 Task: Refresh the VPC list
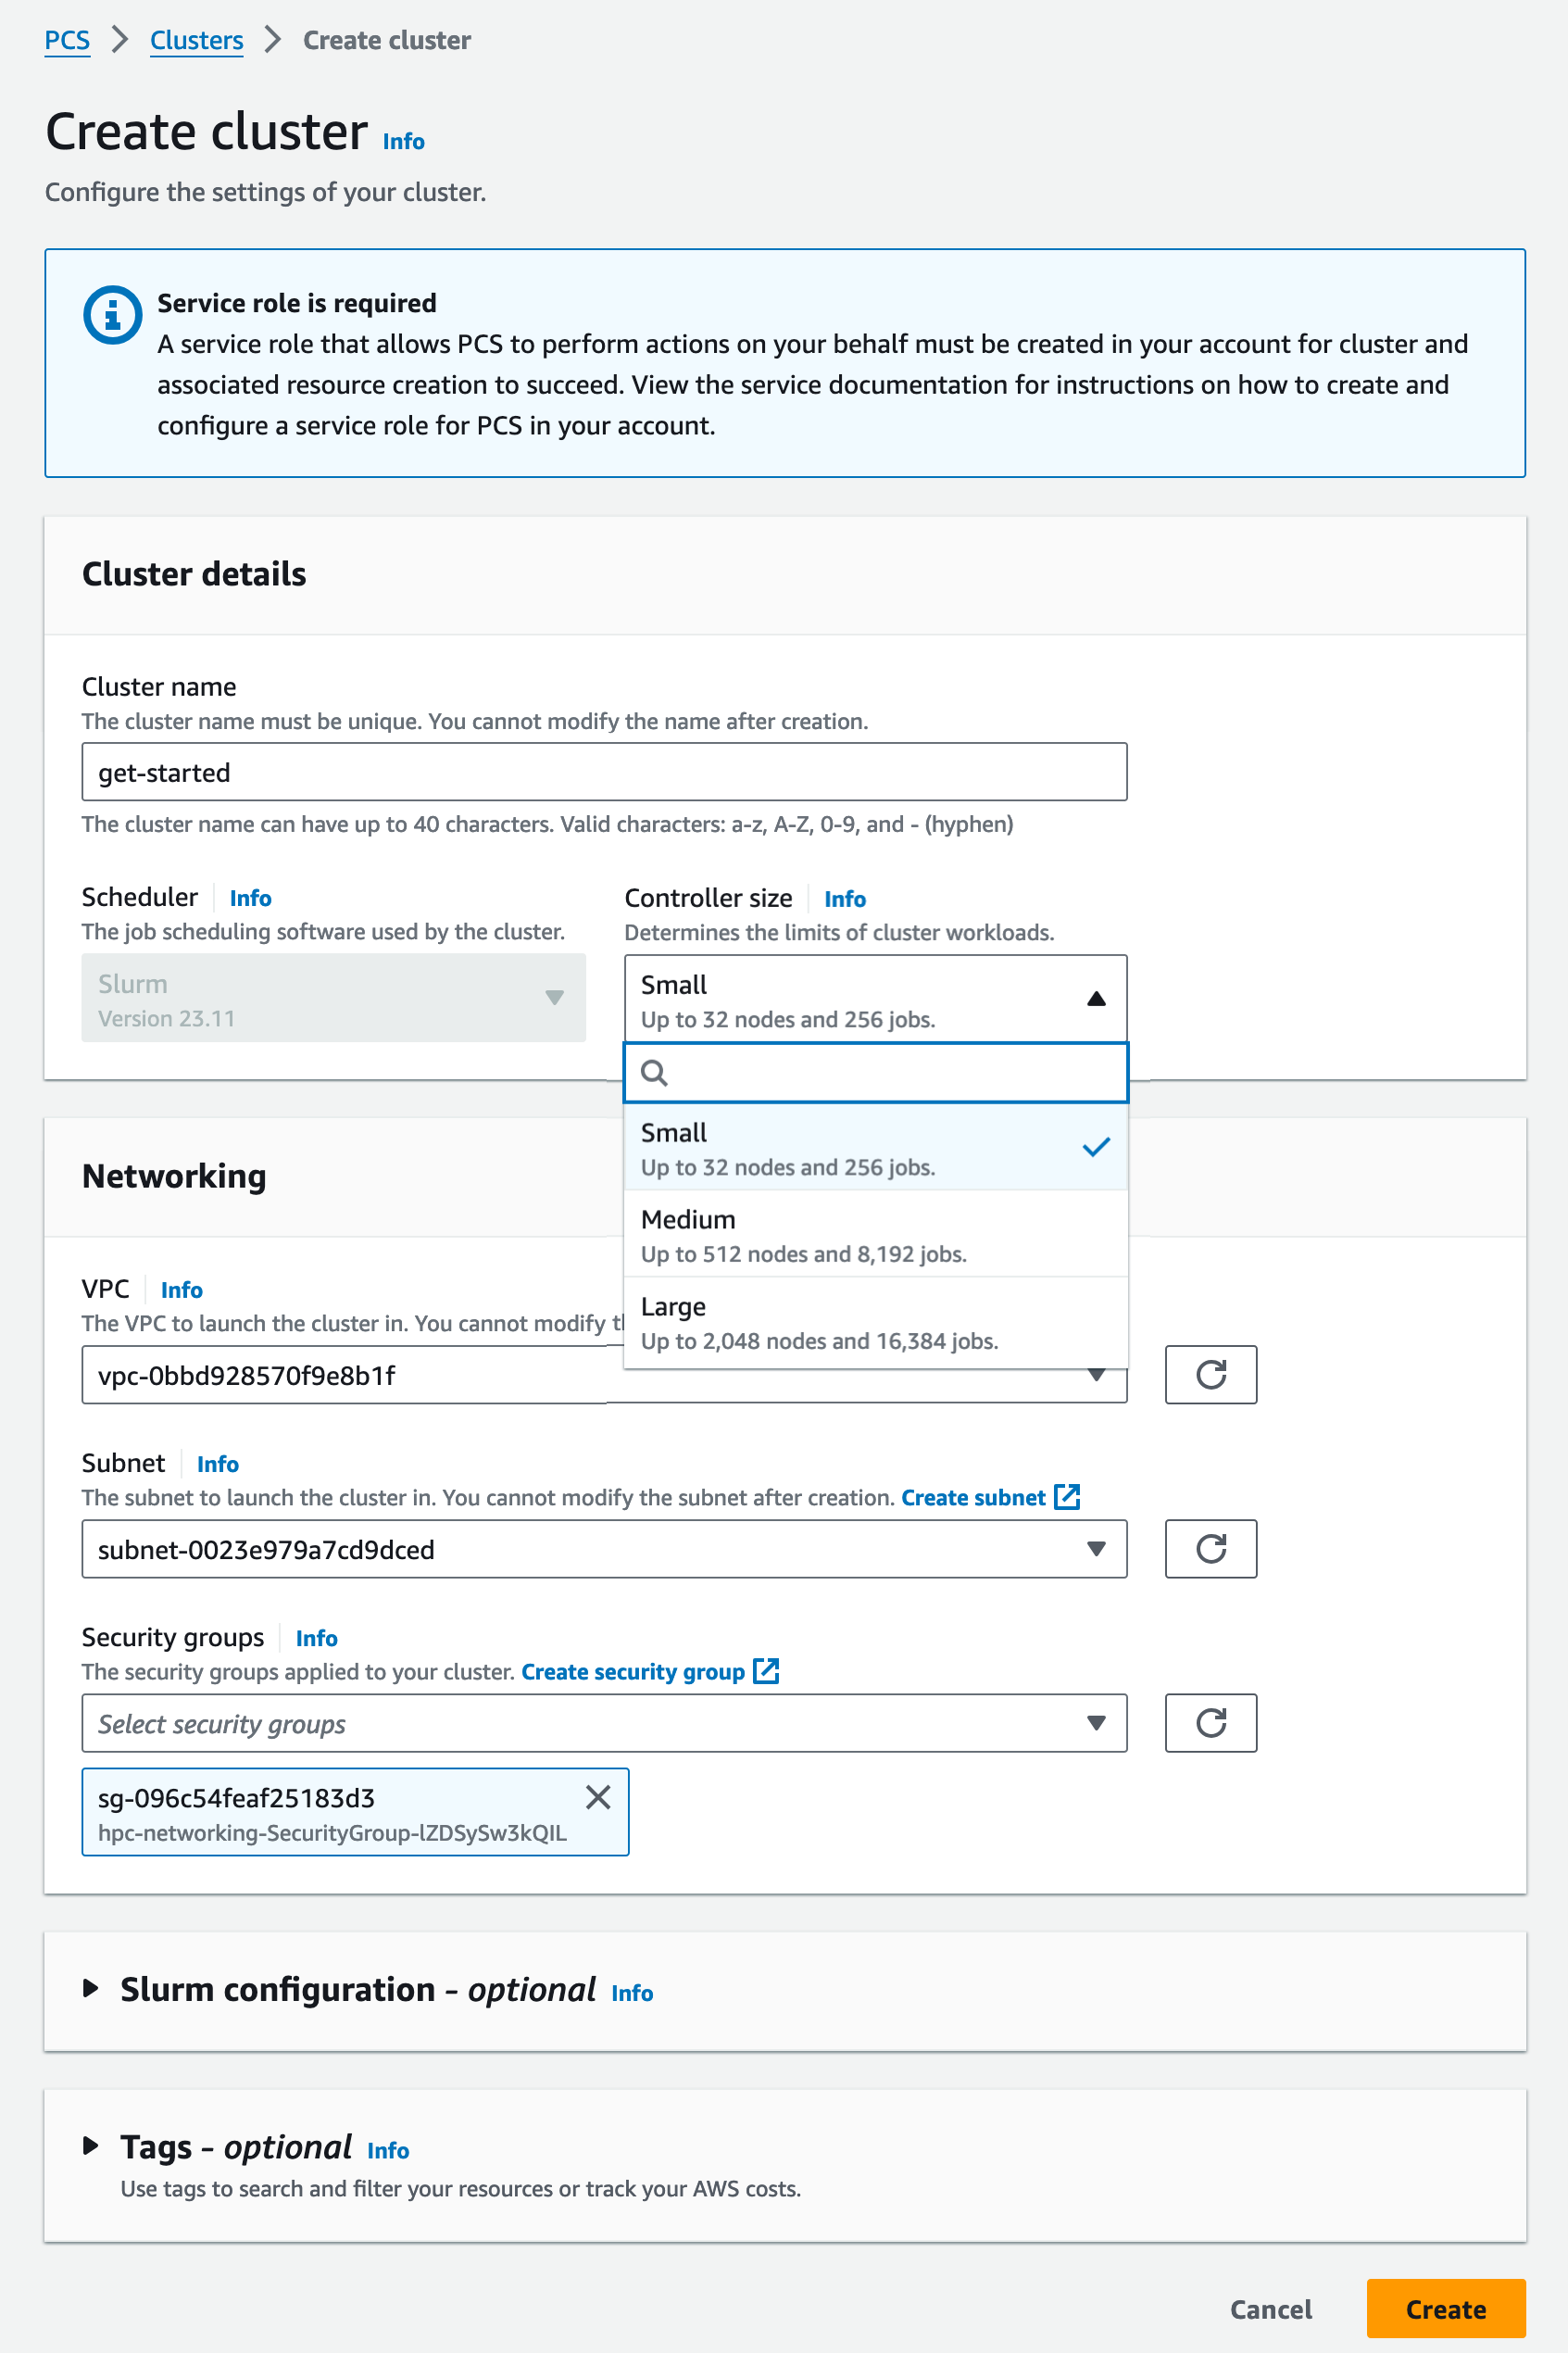click(x=1210, y=1374)
